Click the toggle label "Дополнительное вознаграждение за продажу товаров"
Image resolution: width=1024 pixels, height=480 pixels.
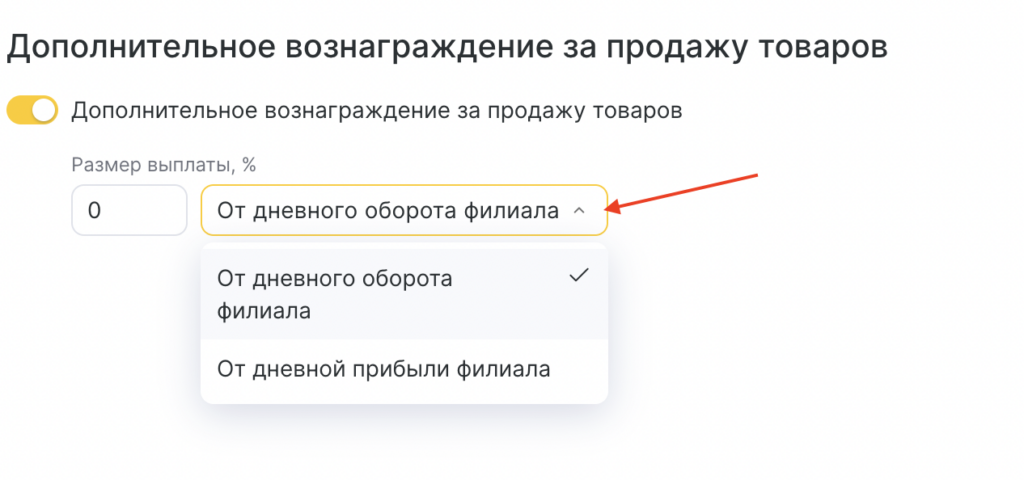tap(376, 110)
